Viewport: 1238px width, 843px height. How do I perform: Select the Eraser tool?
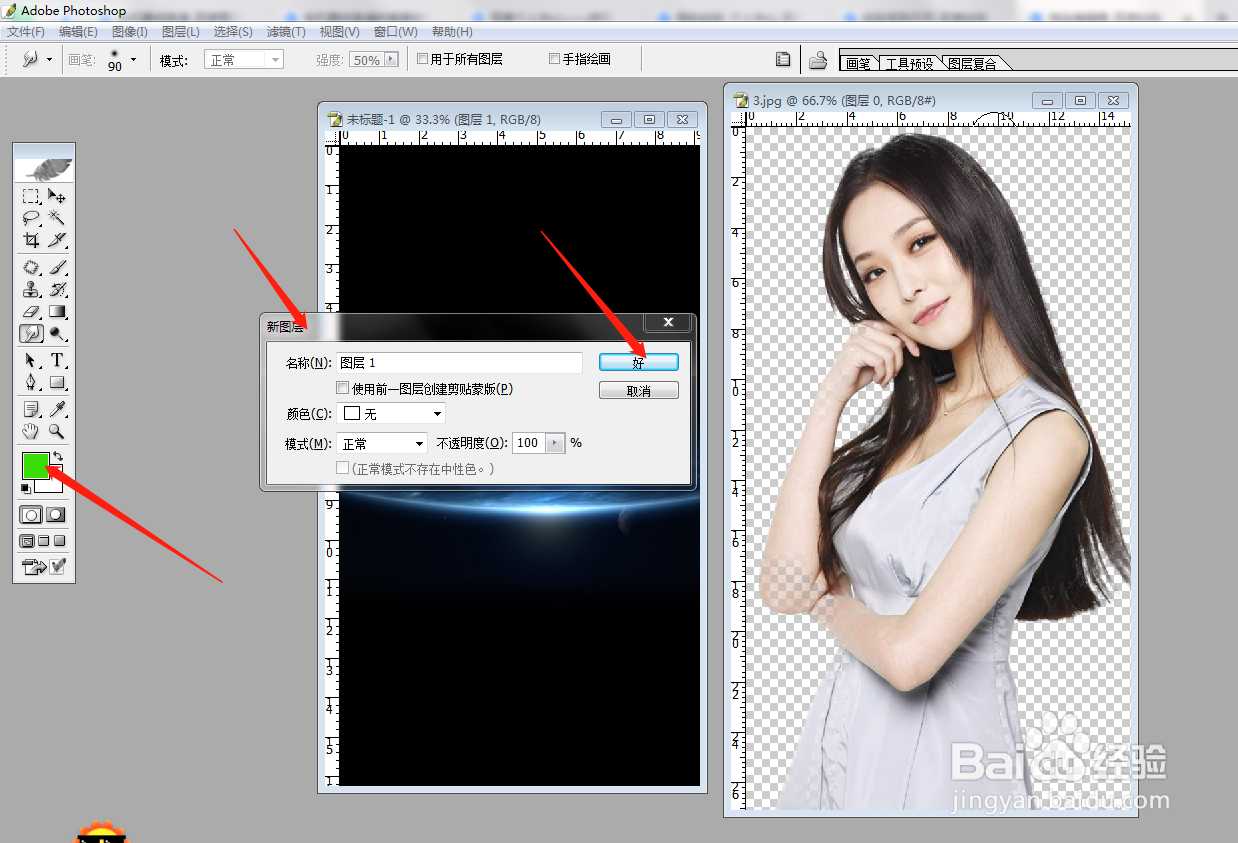coord(31,312)
